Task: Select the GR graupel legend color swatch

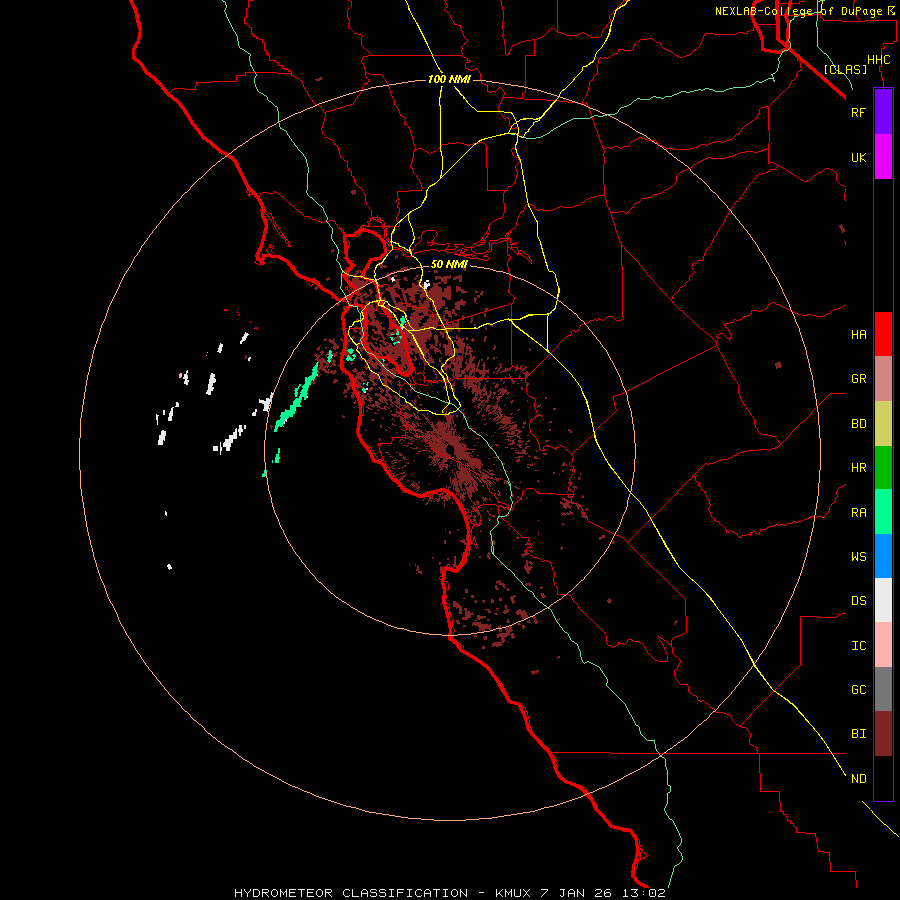Action: coord(883,379)
